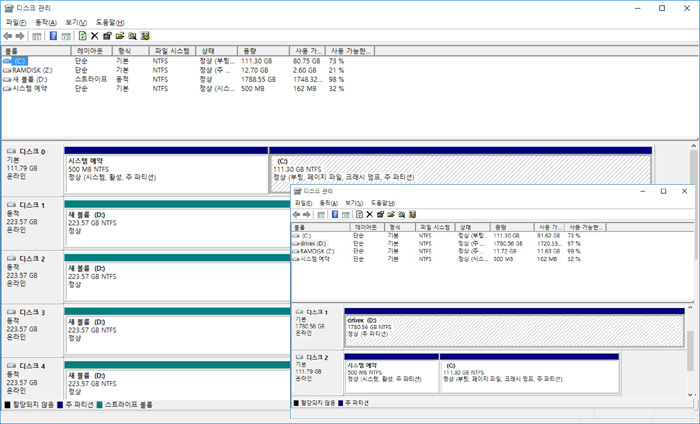This screenshot has height=424, width=700.
Task: Open the 동작(A) menu in main window
Action: click(x=46, y=21)
